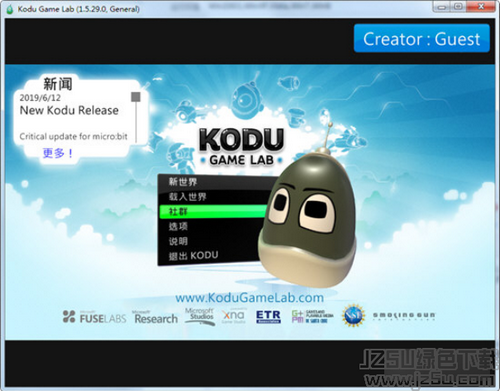Click the 新闻 news heading

pyautogui.click(x=58, y=84)
